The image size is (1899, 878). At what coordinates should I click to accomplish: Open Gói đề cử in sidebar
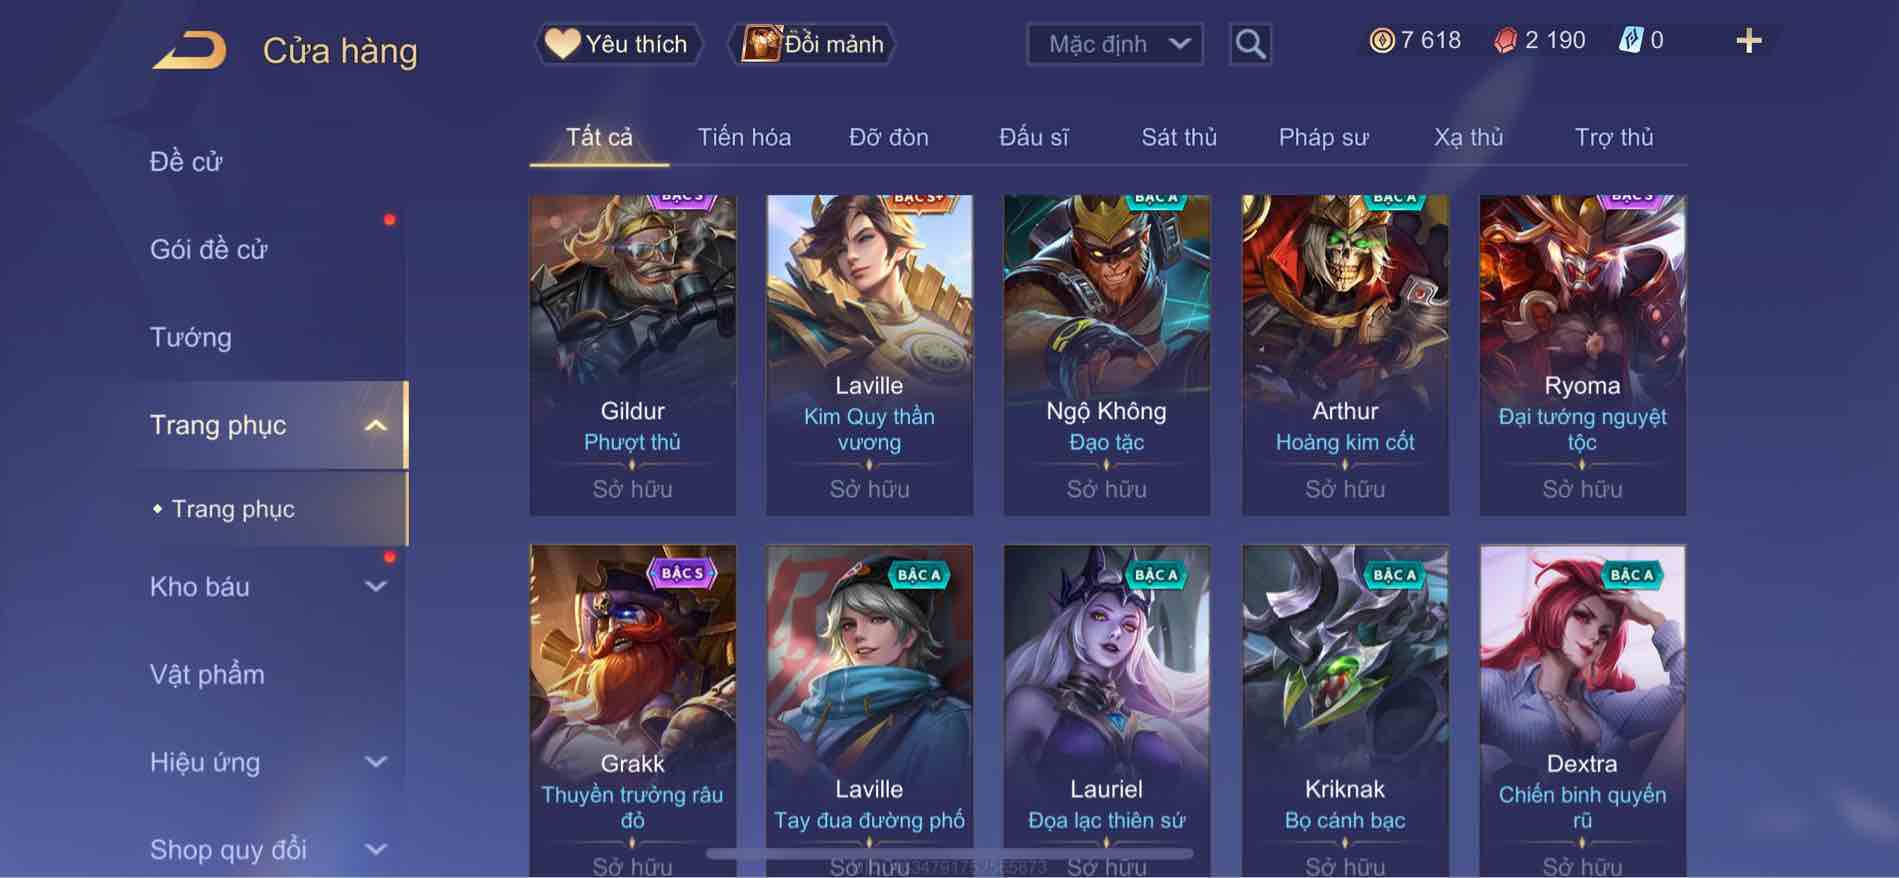pos(209,249)
